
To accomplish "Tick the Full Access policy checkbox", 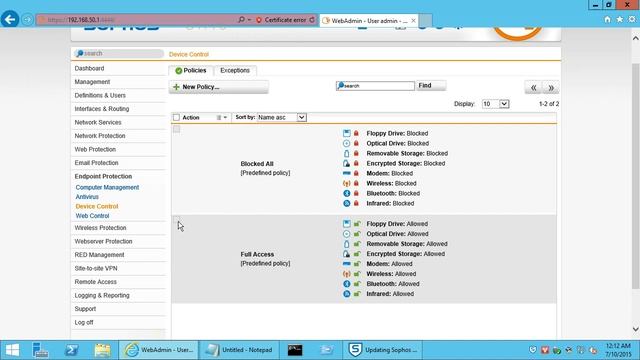I will point(176,220).
